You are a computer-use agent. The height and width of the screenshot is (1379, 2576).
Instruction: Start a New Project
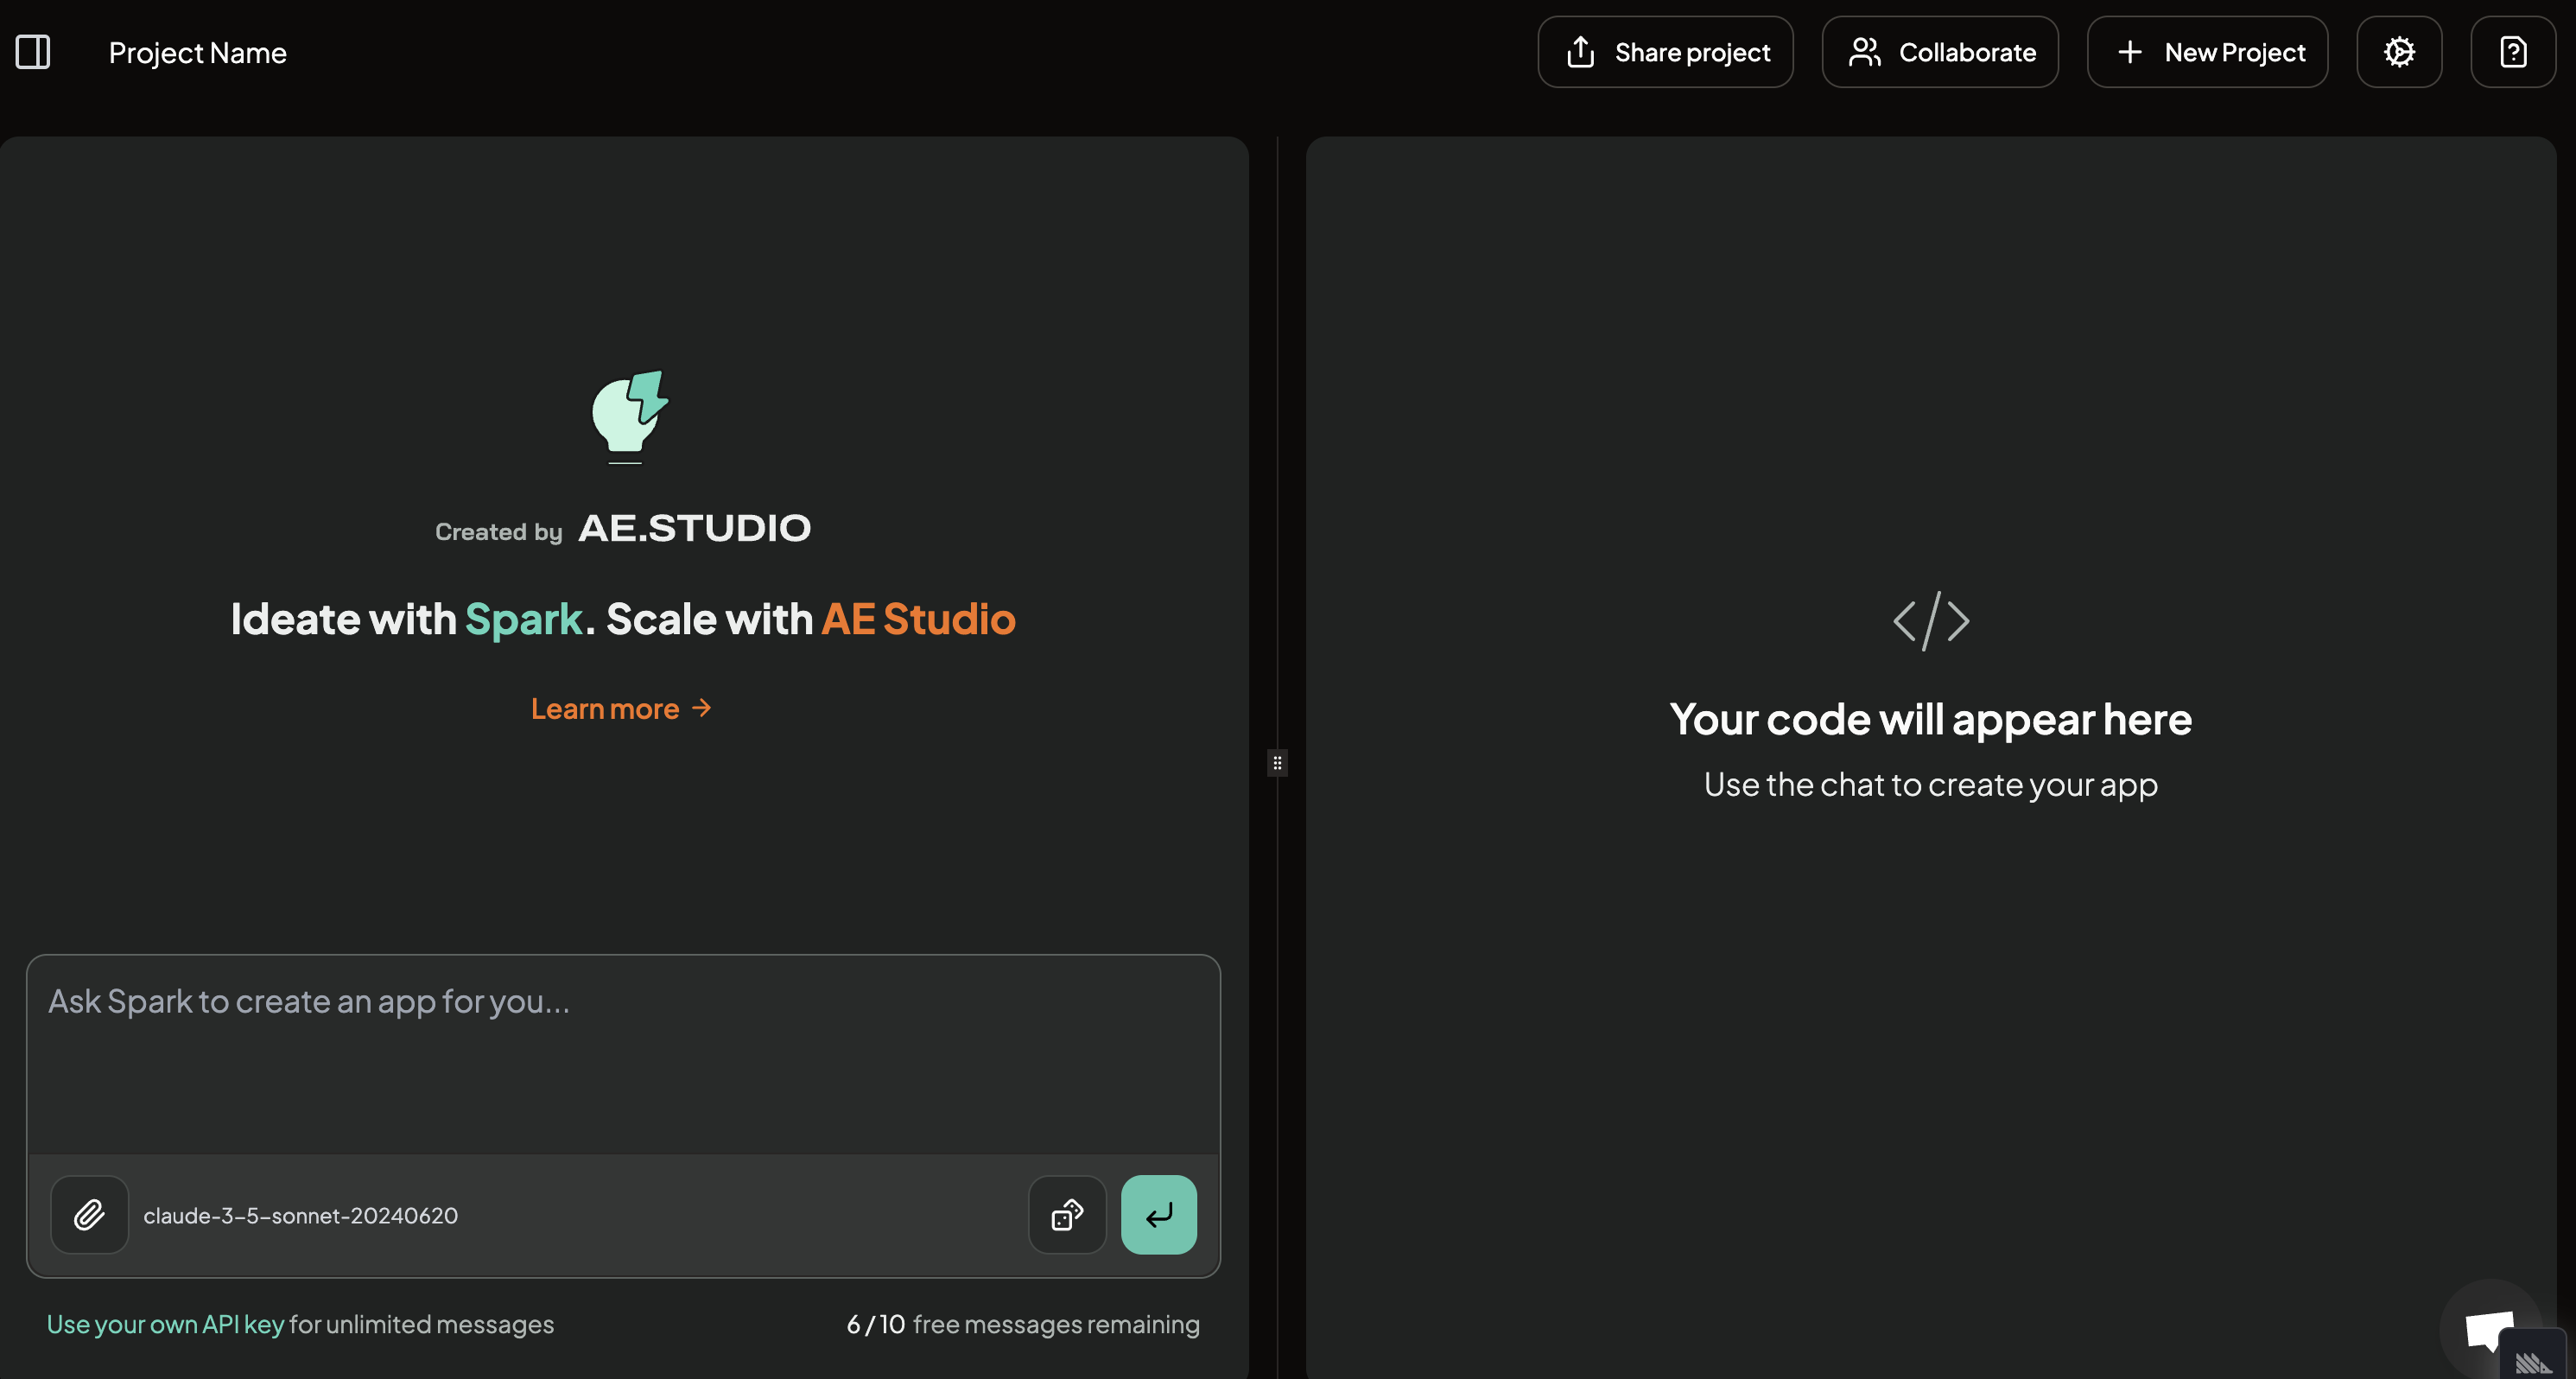2207,52
